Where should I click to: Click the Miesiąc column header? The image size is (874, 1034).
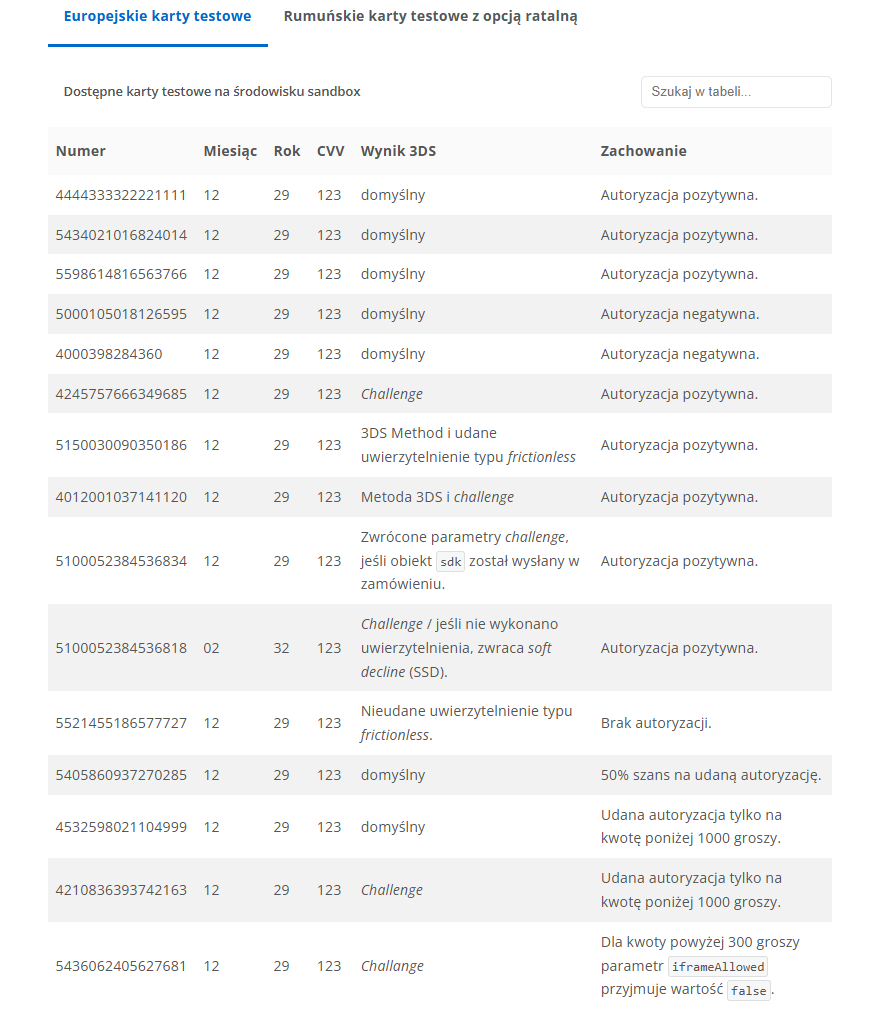coord(230,151)
